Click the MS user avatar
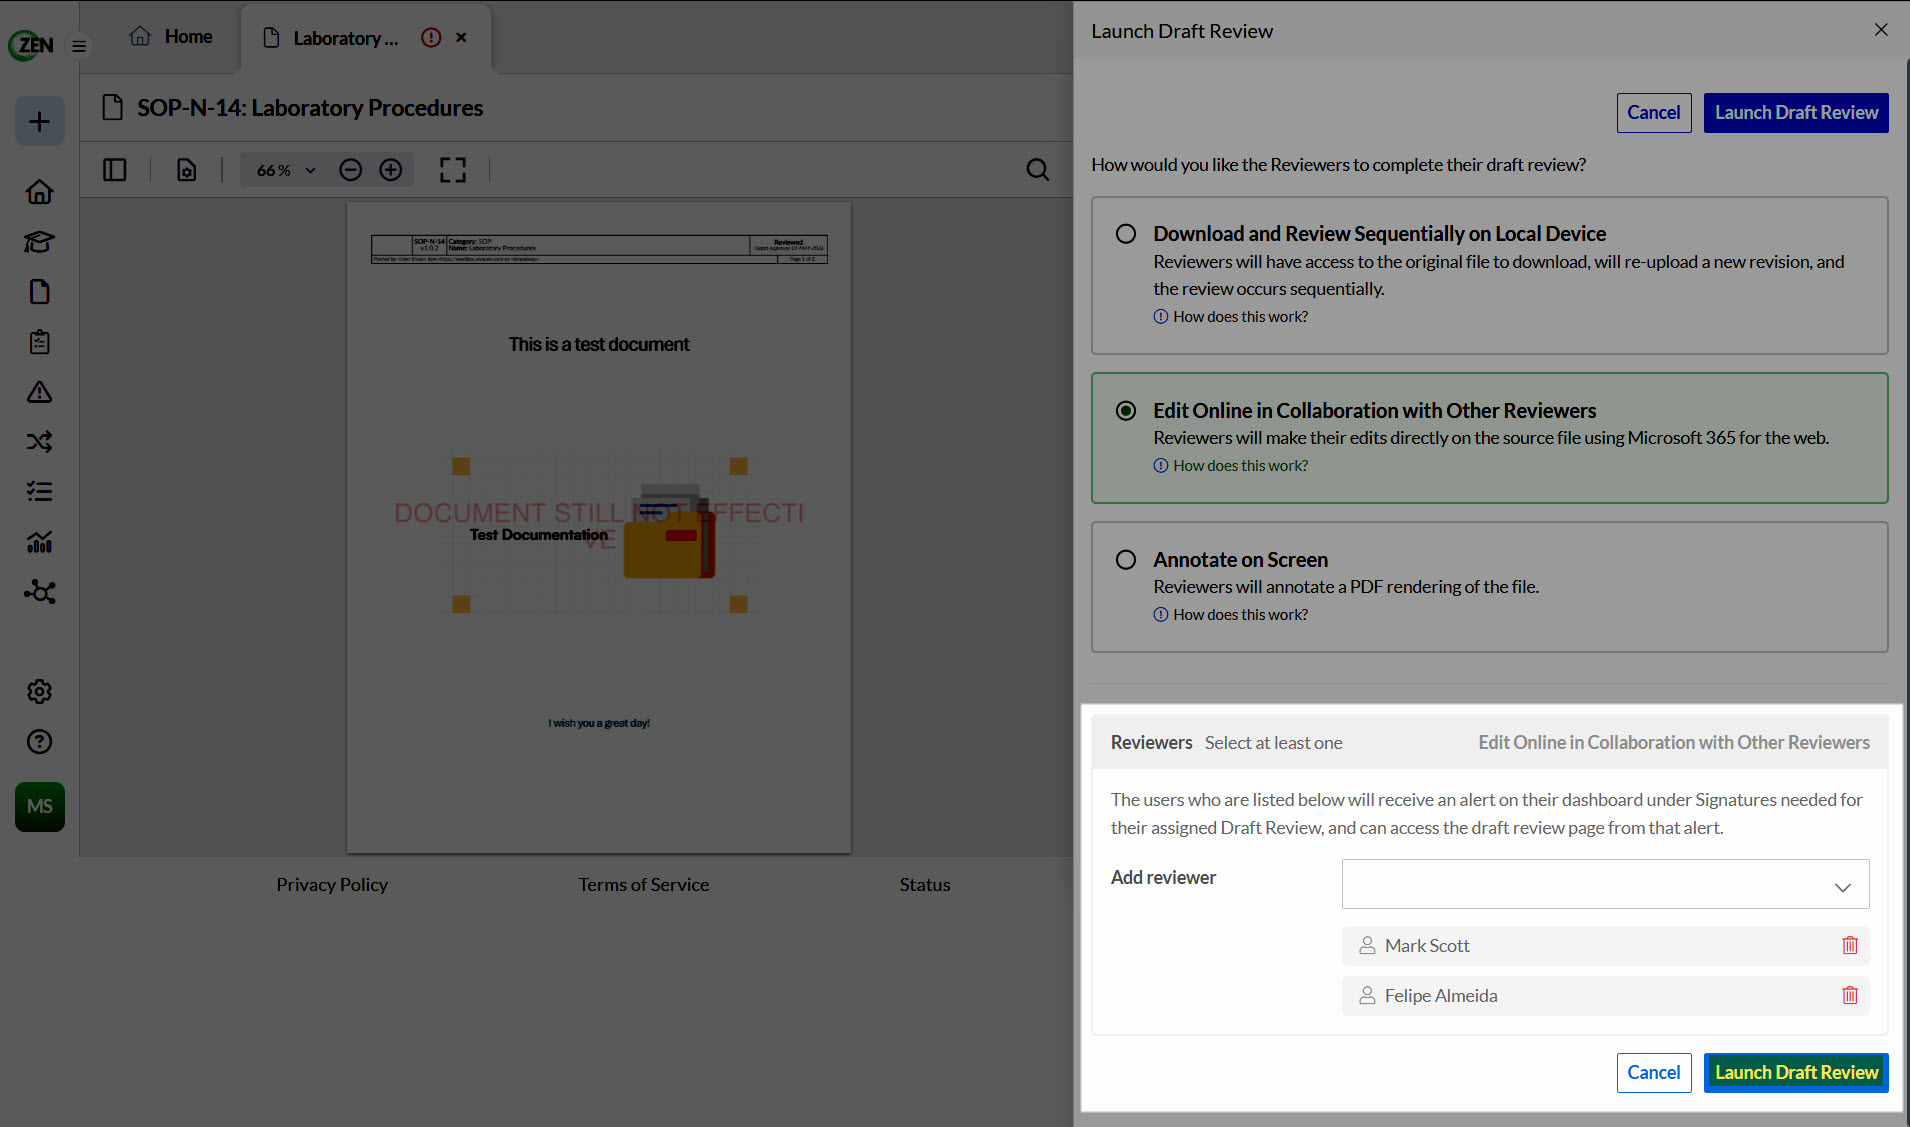1910x1127 pixels. pyautogui.click(x=40, y=807)
